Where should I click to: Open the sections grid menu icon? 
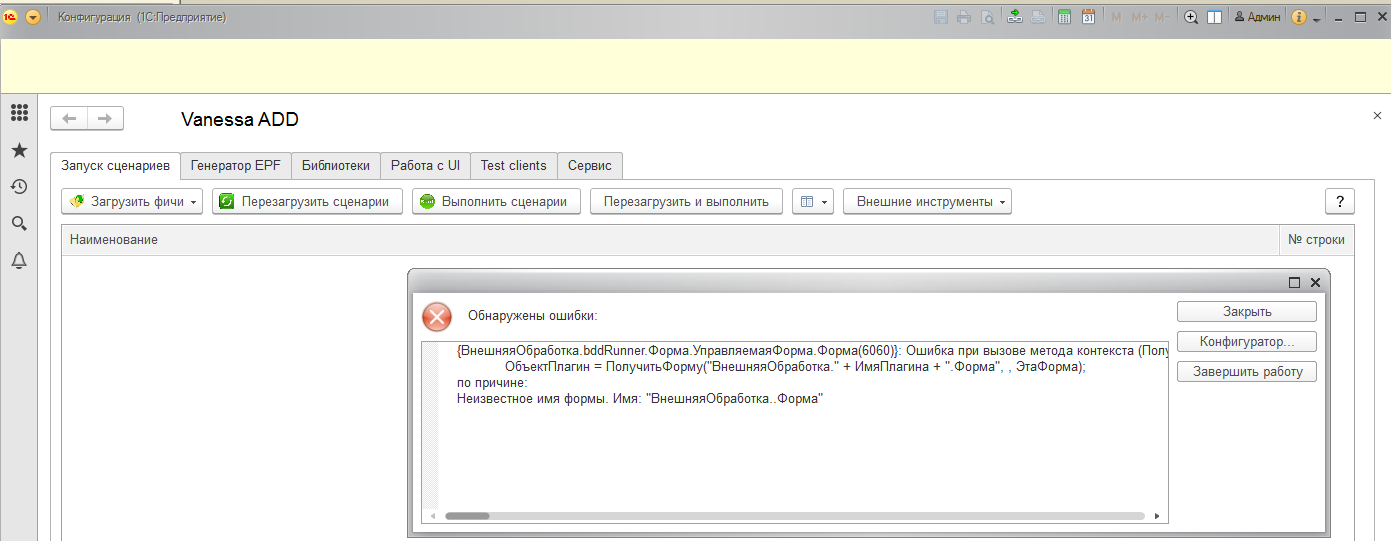pyautogui.click(x=19, y=113)
